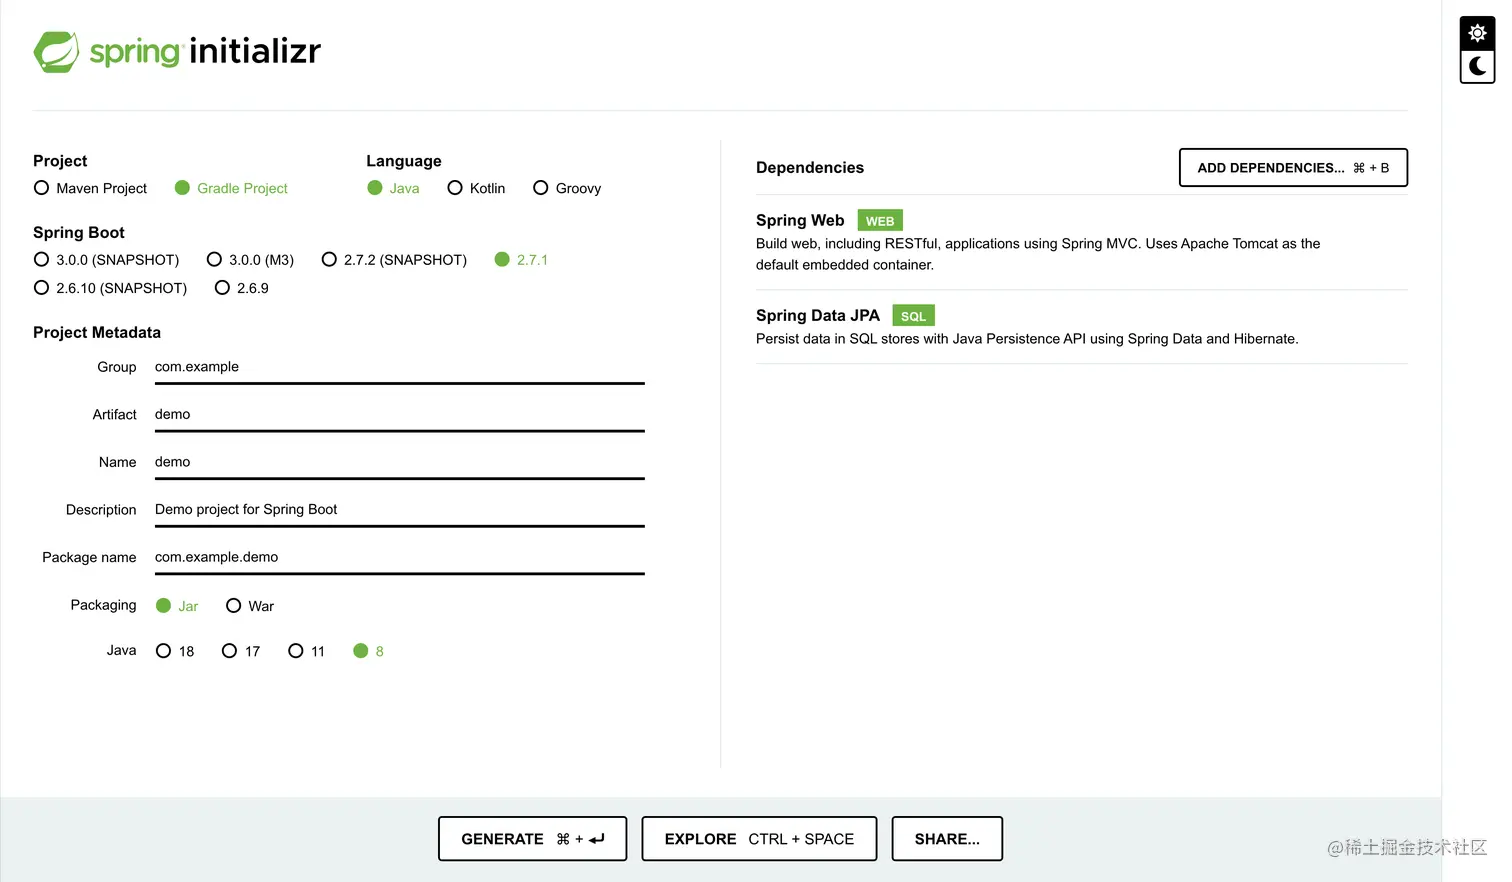Click the Spring Data JPA dependency title

(x=818, y=315)
